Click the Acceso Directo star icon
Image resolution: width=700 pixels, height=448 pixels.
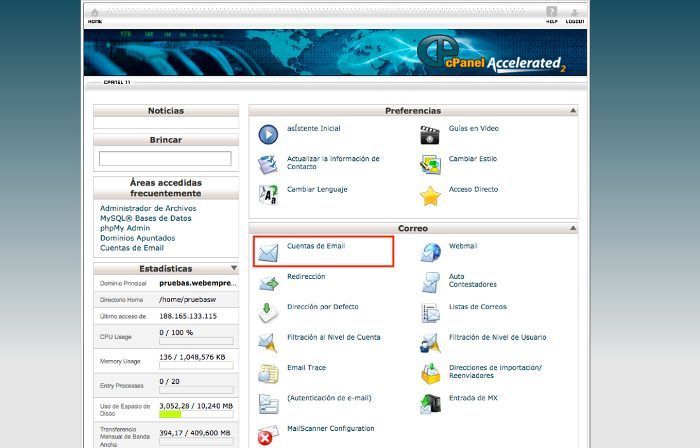click(430, 195)
